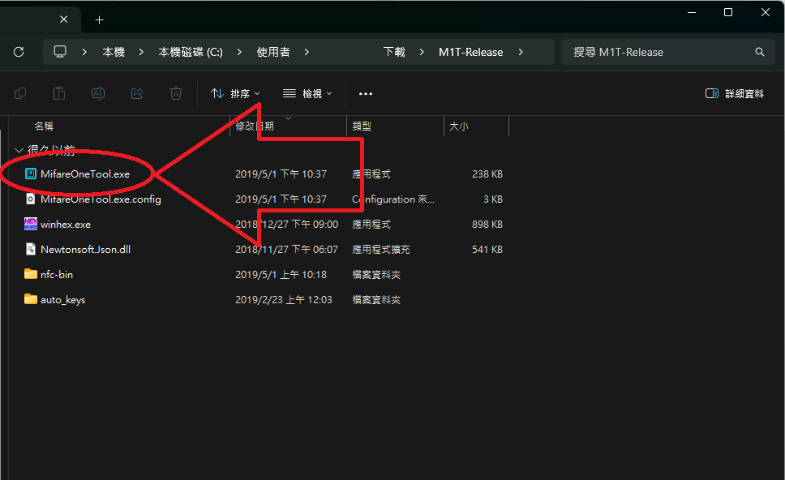785x480 pixels.
Task: Sort by the 名稱 column header
Action: coord(44,126)
